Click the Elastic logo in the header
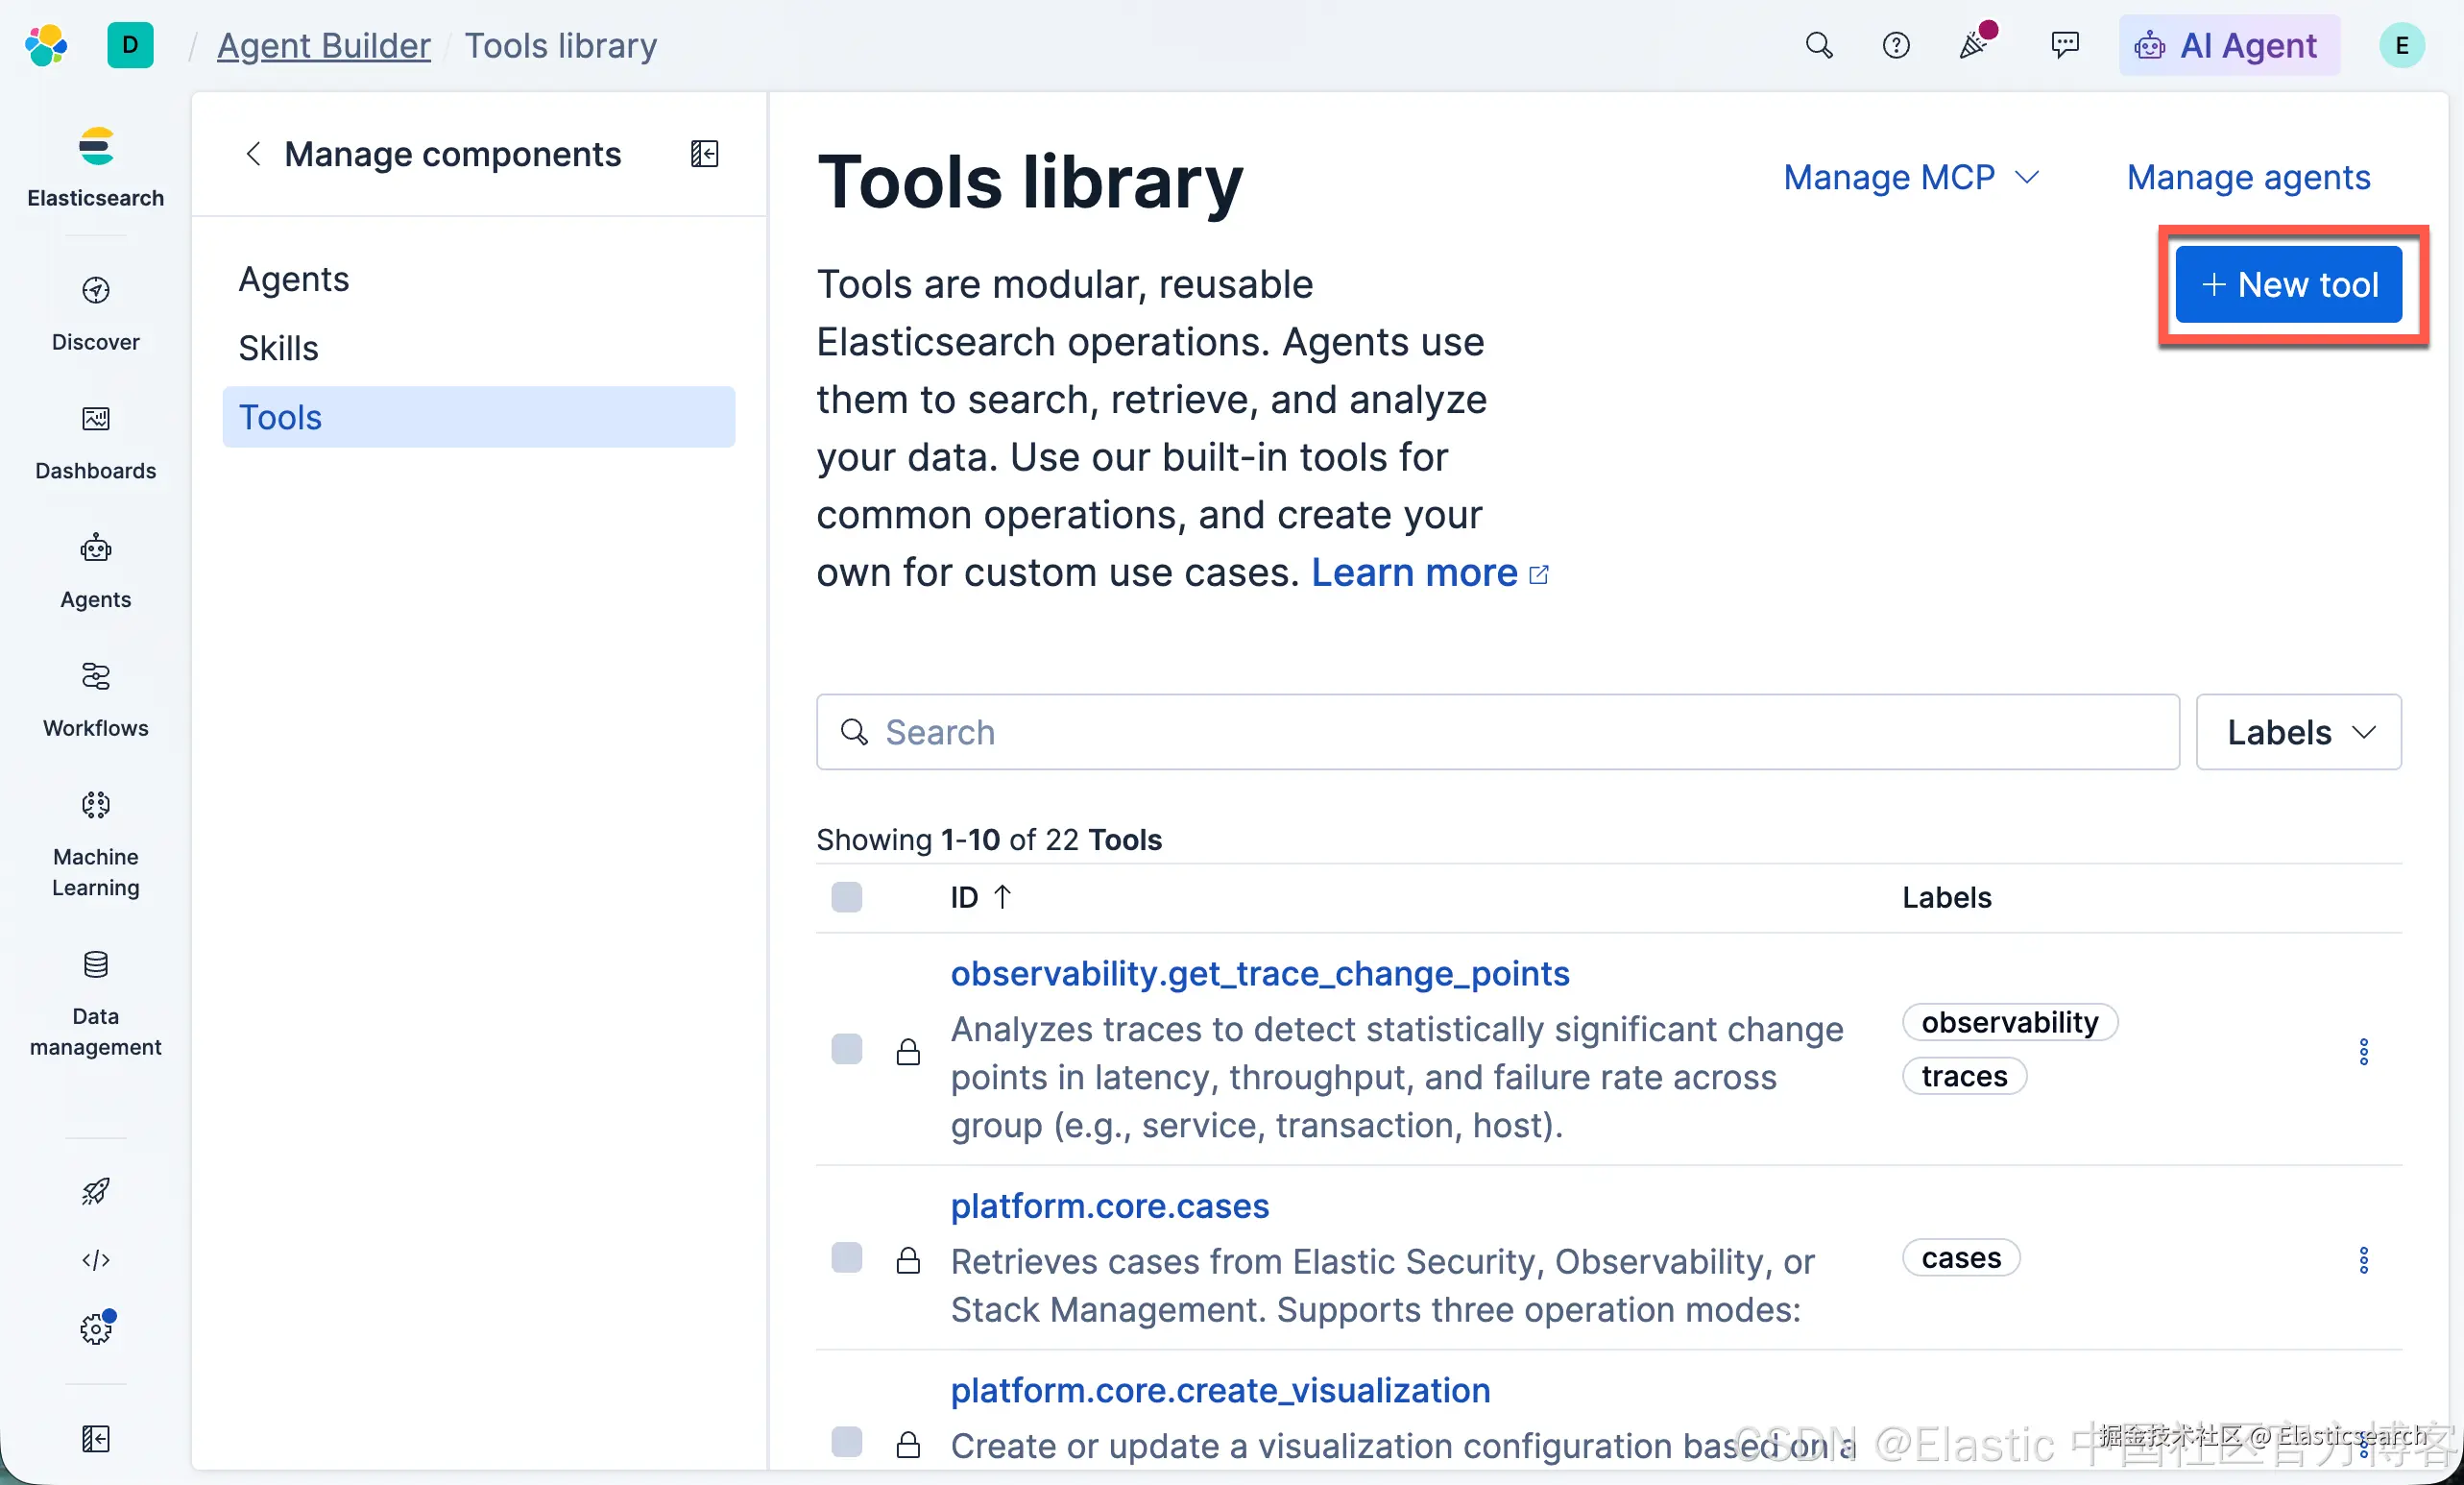The width and height of the screenshot is (2464, 1485). [46, 45]
